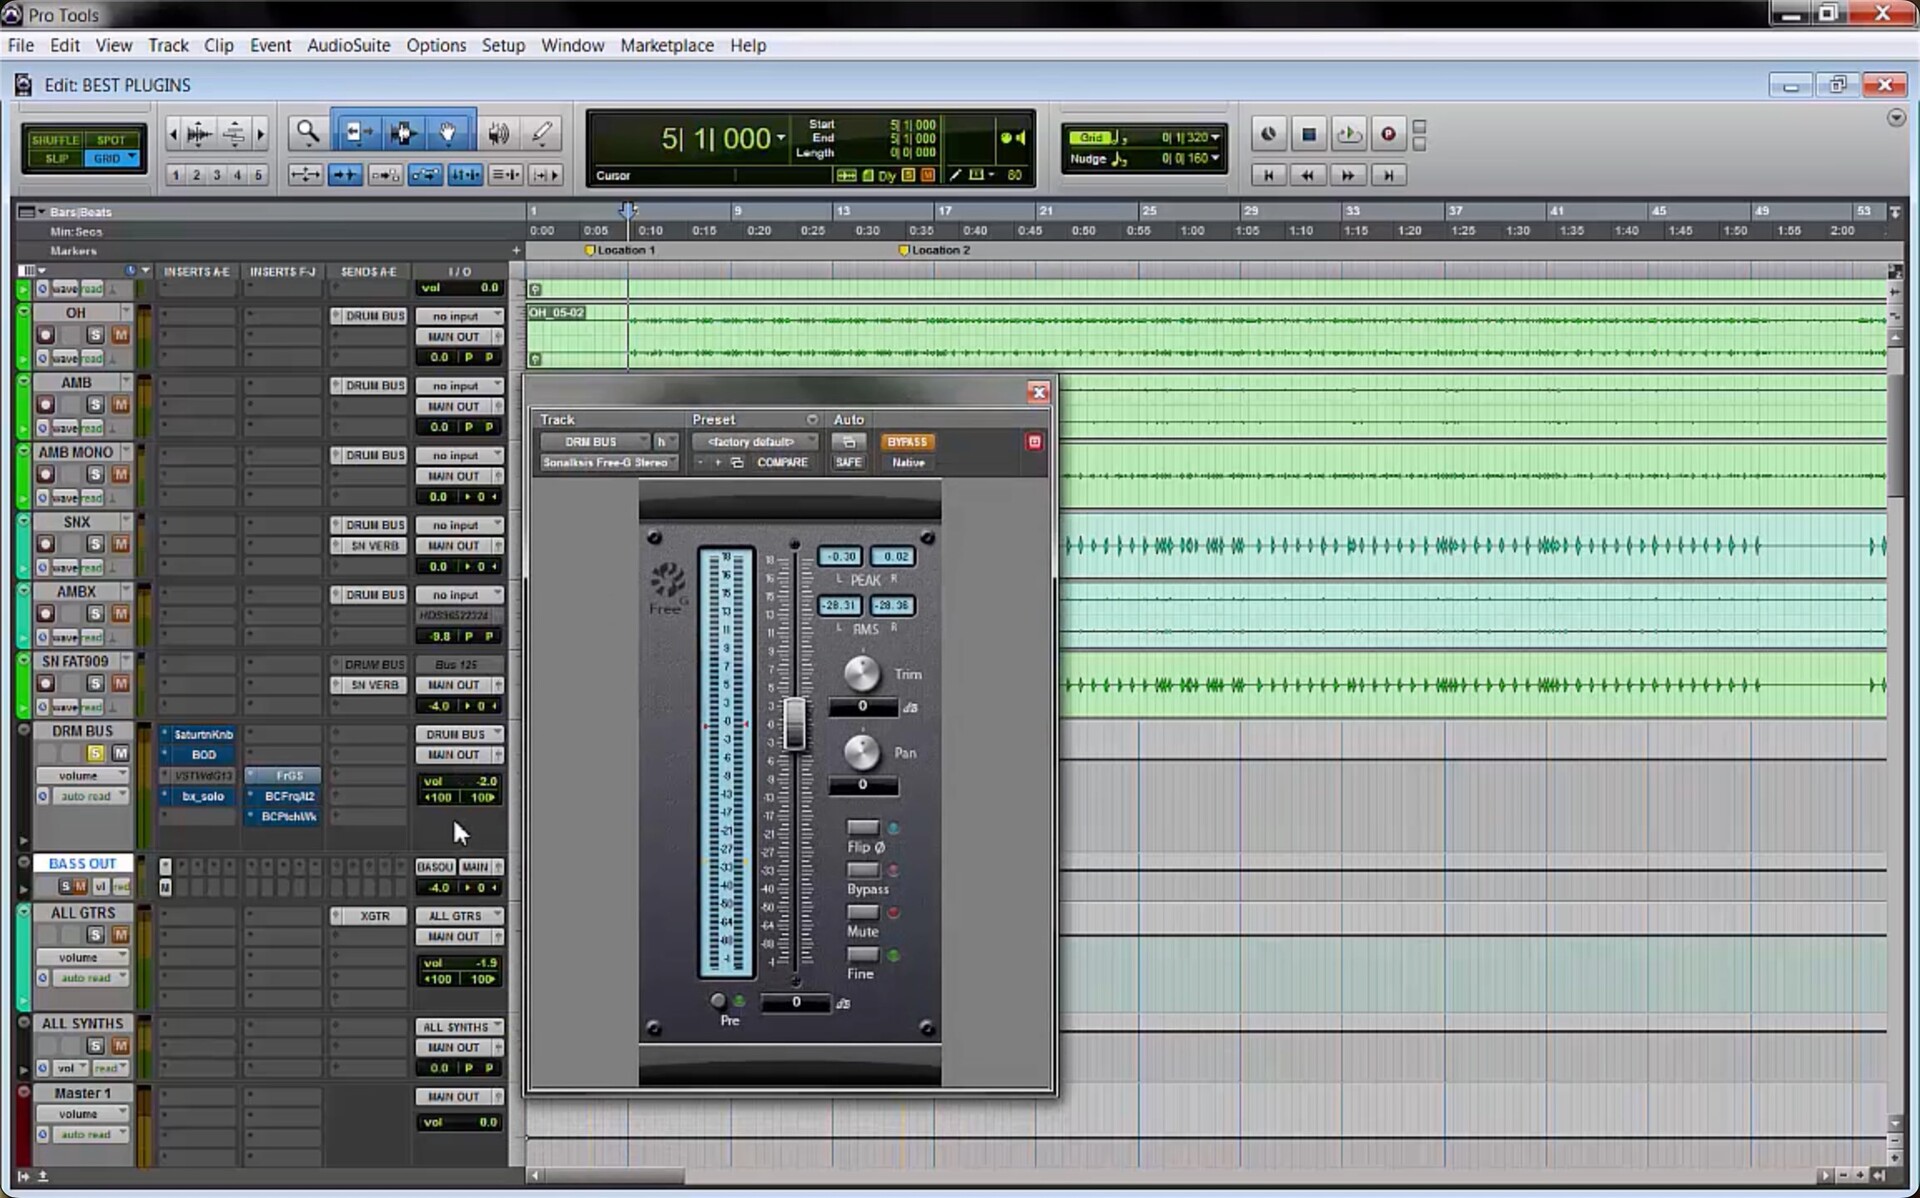Open the Setup menu
Screen dimensions: 1920x1198
503,45
